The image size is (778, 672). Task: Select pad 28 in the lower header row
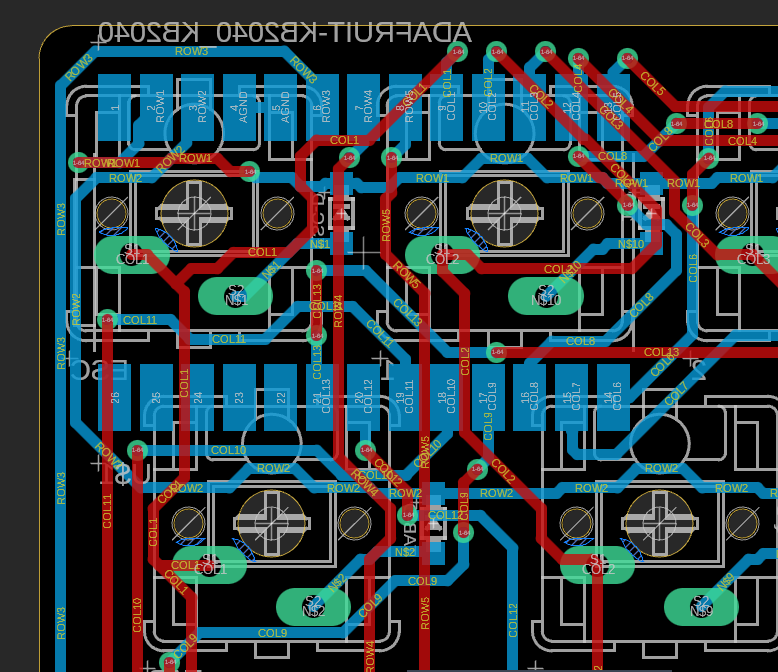115,397
